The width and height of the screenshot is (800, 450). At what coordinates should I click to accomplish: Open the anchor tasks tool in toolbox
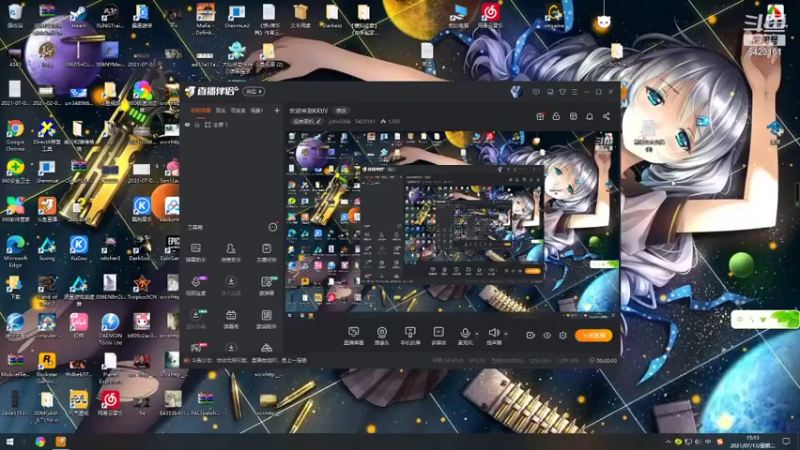(266, 253)
